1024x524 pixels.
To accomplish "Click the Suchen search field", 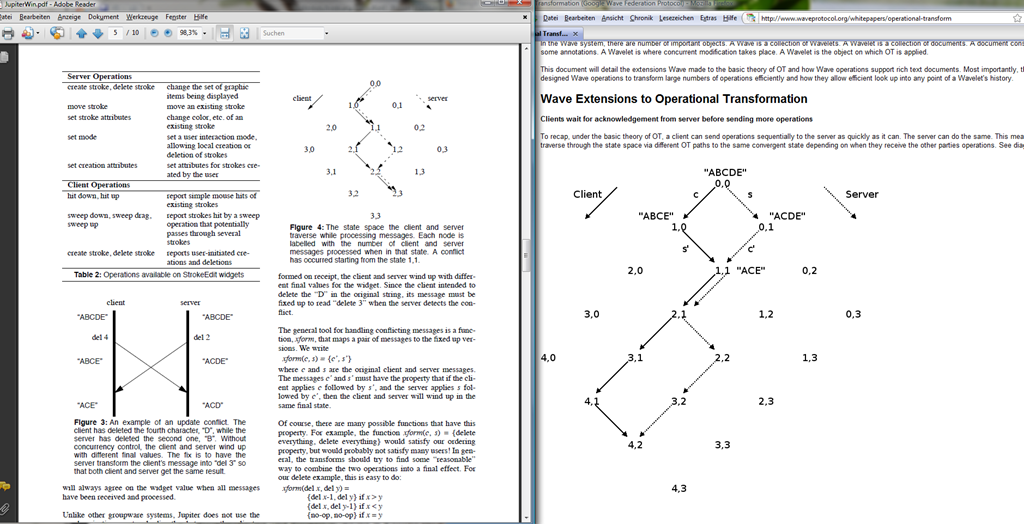I will [291, 33].
